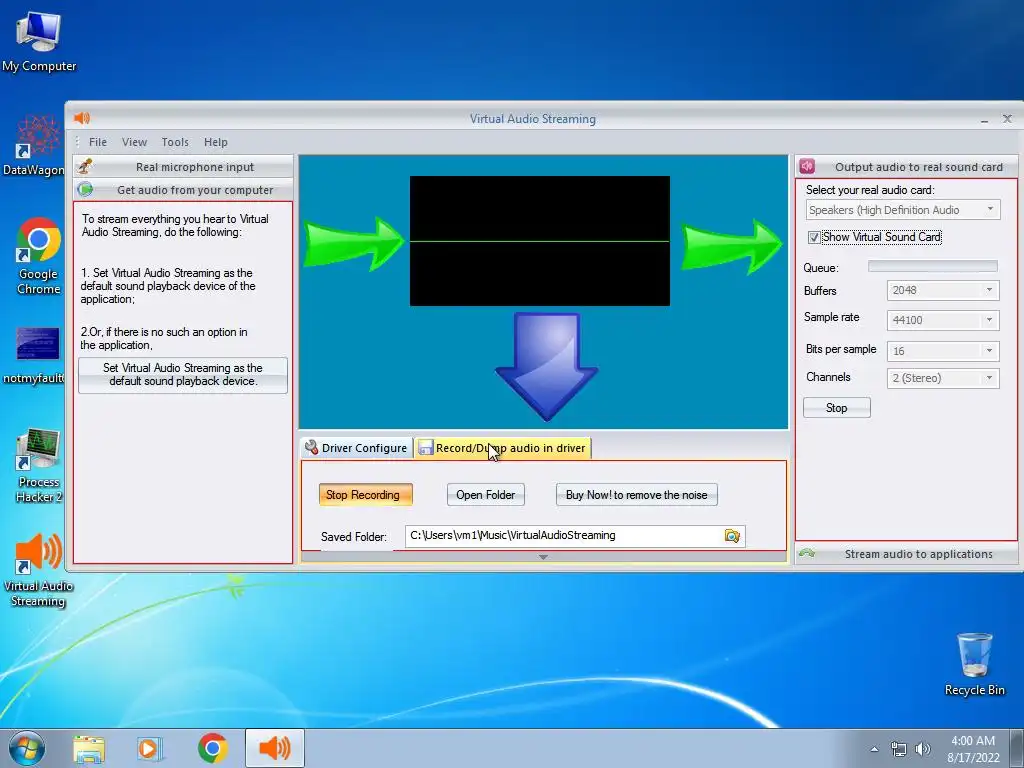Image resolution: width=1024 pixels, height=768 pixels.
Task: Click the audio waveform display
Action: click(x=539, y=240)
